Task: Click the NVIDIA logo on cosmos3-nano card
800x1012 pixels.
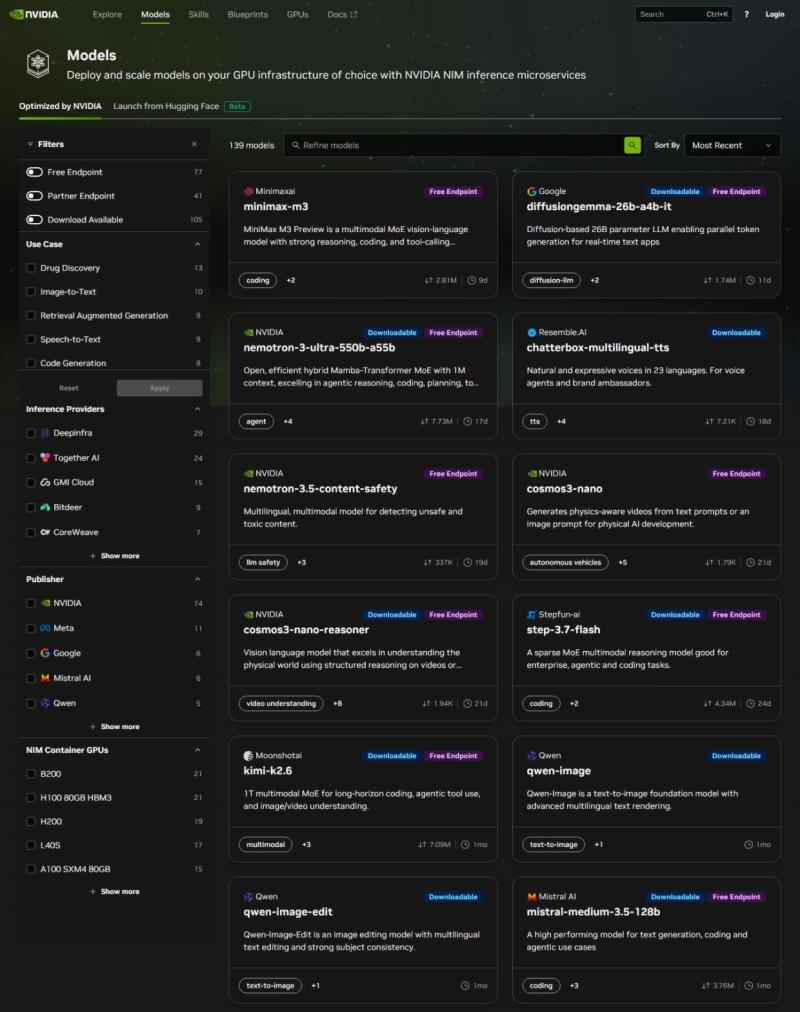Action: [532, 474]
